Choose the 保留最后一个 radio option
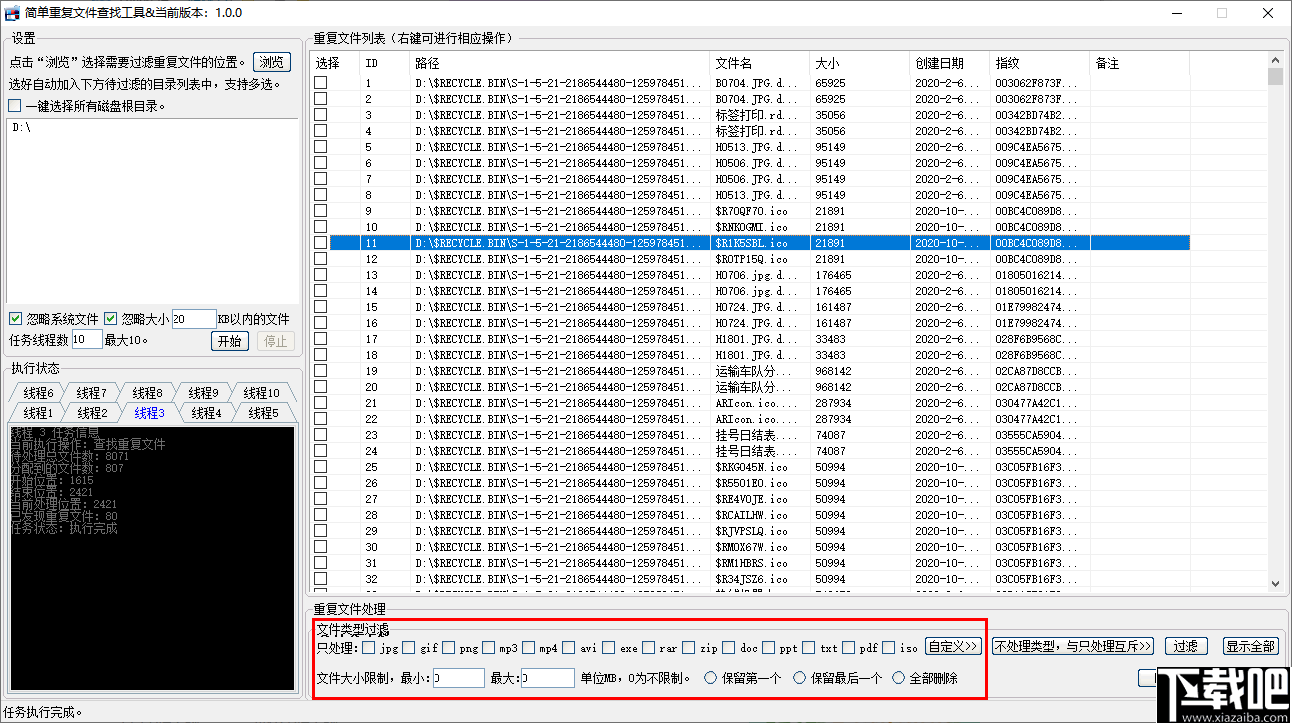Image resolution: width=1292 pixels, height=723 pixels. click(x=800, y=678)
